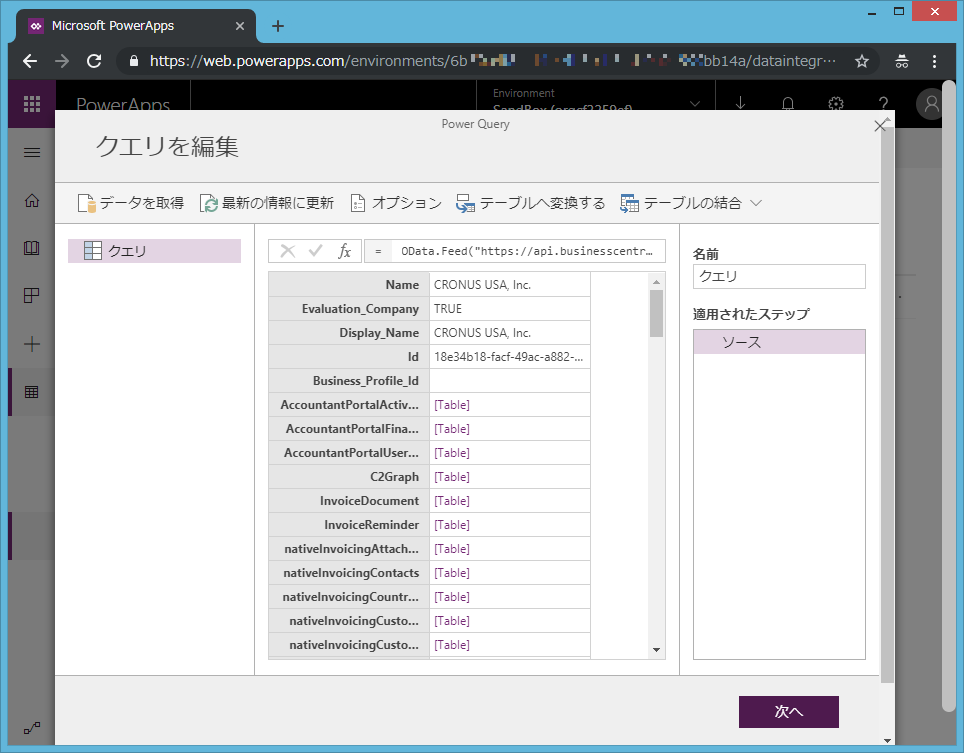Click the formula bar fx icon
The height and width of the screenshot is (753, 964).
coord(344,251)
